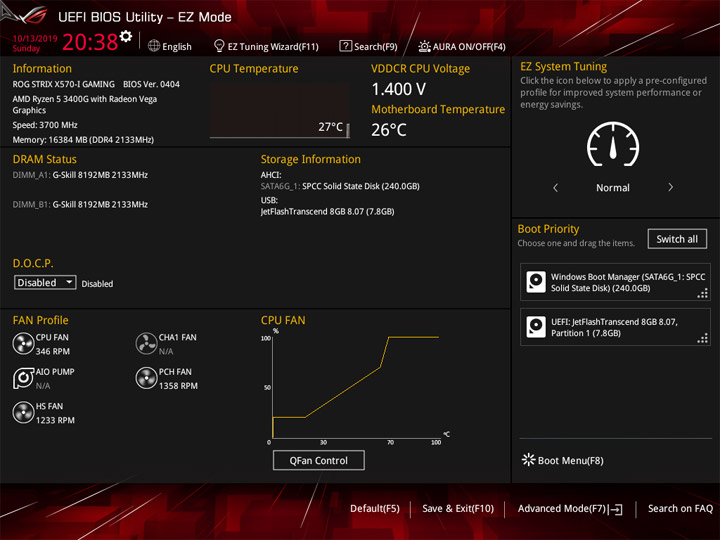Select UEFI JetFlashTranscend boot entry
The width and height of the screenshot is (720, 540).
615,327
